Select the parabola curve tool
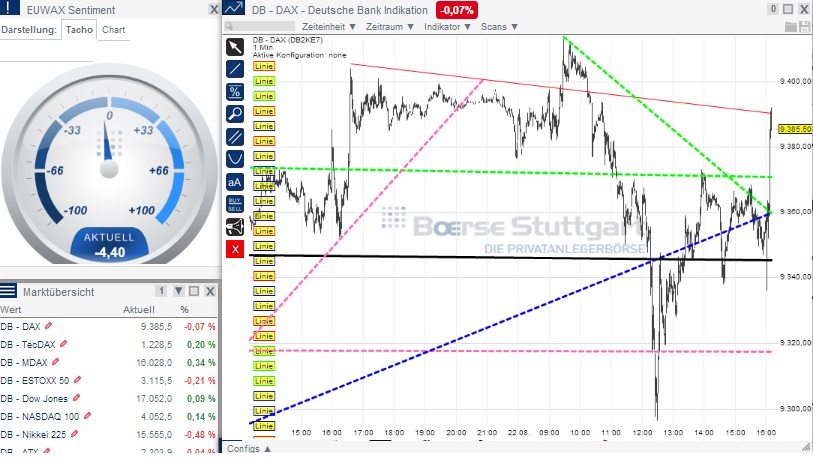 coord(235,159)
